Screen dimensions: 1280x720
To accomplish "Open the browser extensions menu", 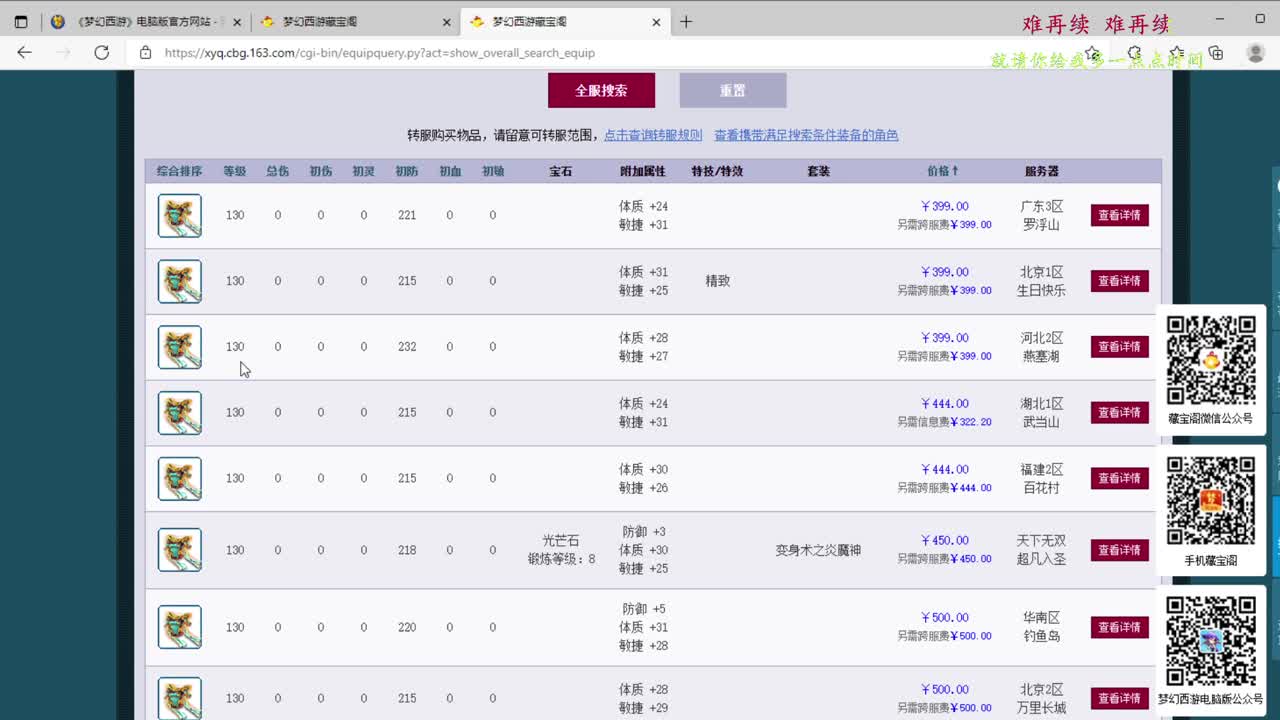I will [1135, 53].
